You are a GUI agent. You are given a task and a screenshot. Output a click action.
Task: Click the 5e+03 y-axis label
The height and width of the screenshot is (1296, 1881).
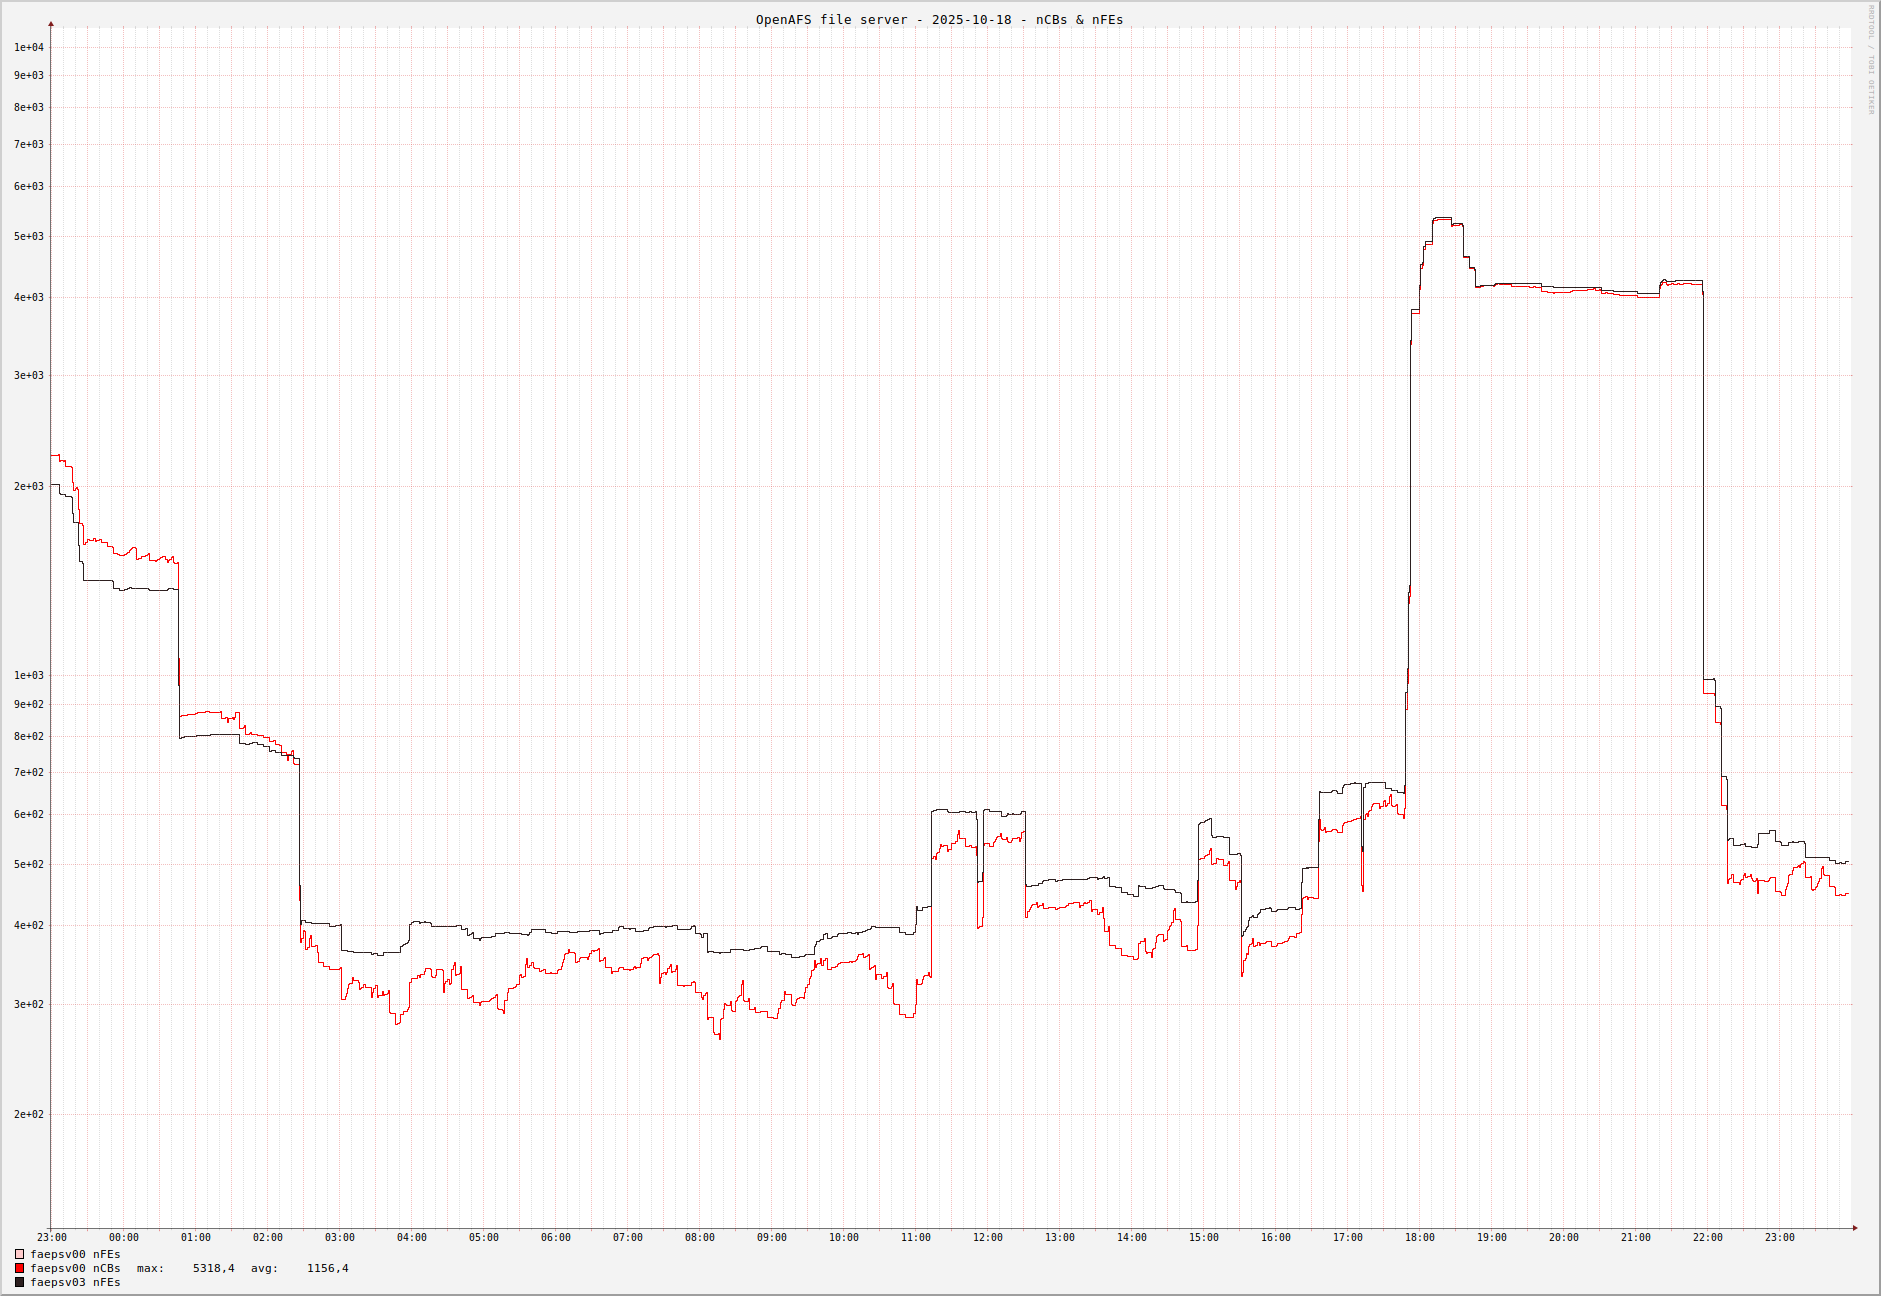[x=28, y=236]
